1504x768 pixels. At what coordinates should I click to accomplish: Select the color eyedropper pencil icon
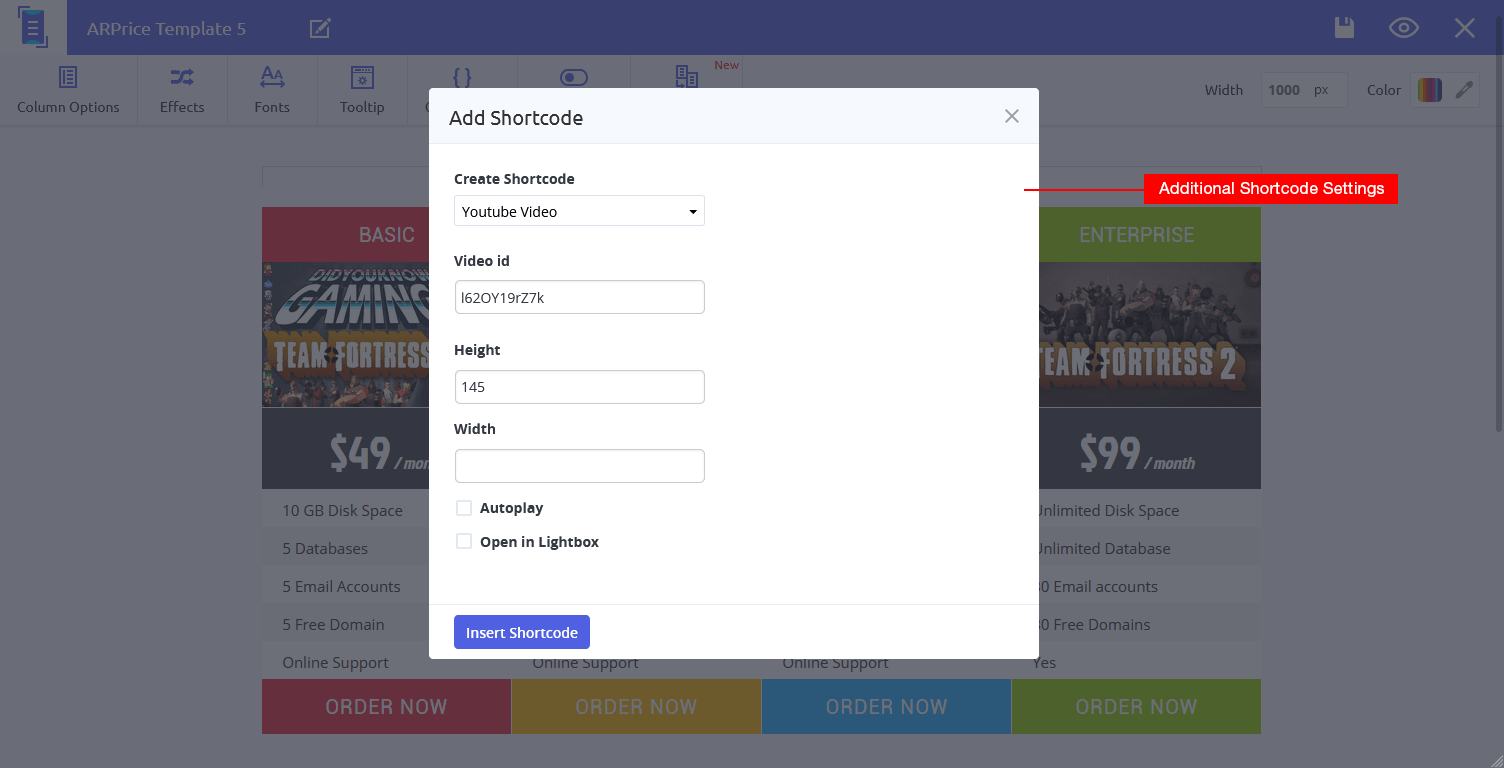click(1464, 90)
